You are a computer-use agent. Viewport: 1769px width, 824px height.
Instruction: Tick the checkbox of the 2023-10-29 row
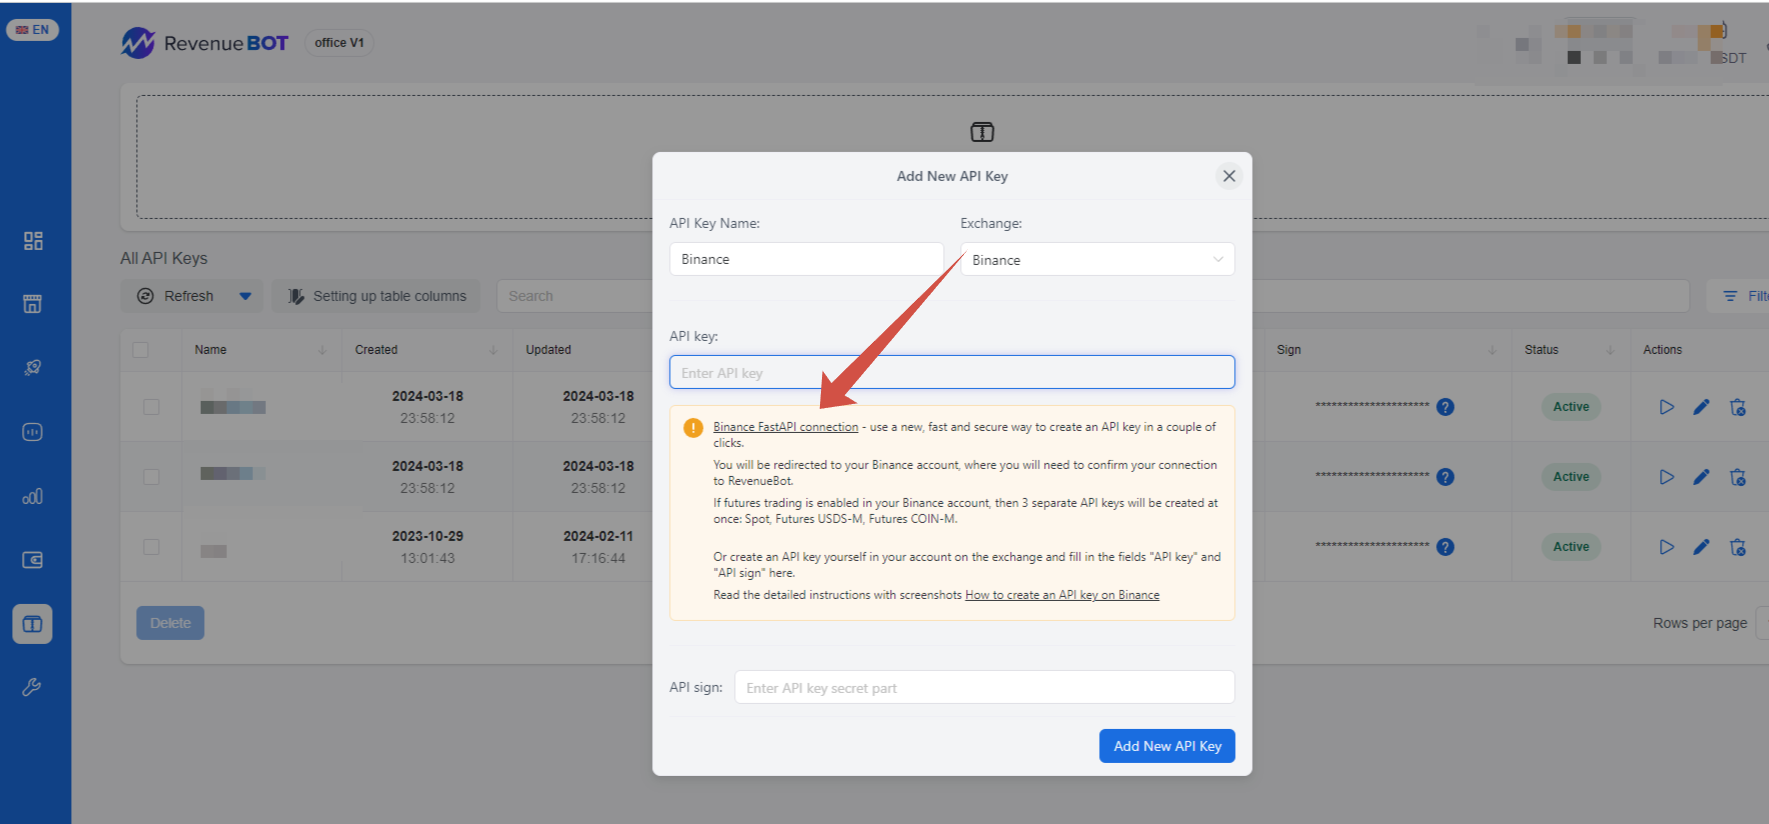(x=151, y=547)
